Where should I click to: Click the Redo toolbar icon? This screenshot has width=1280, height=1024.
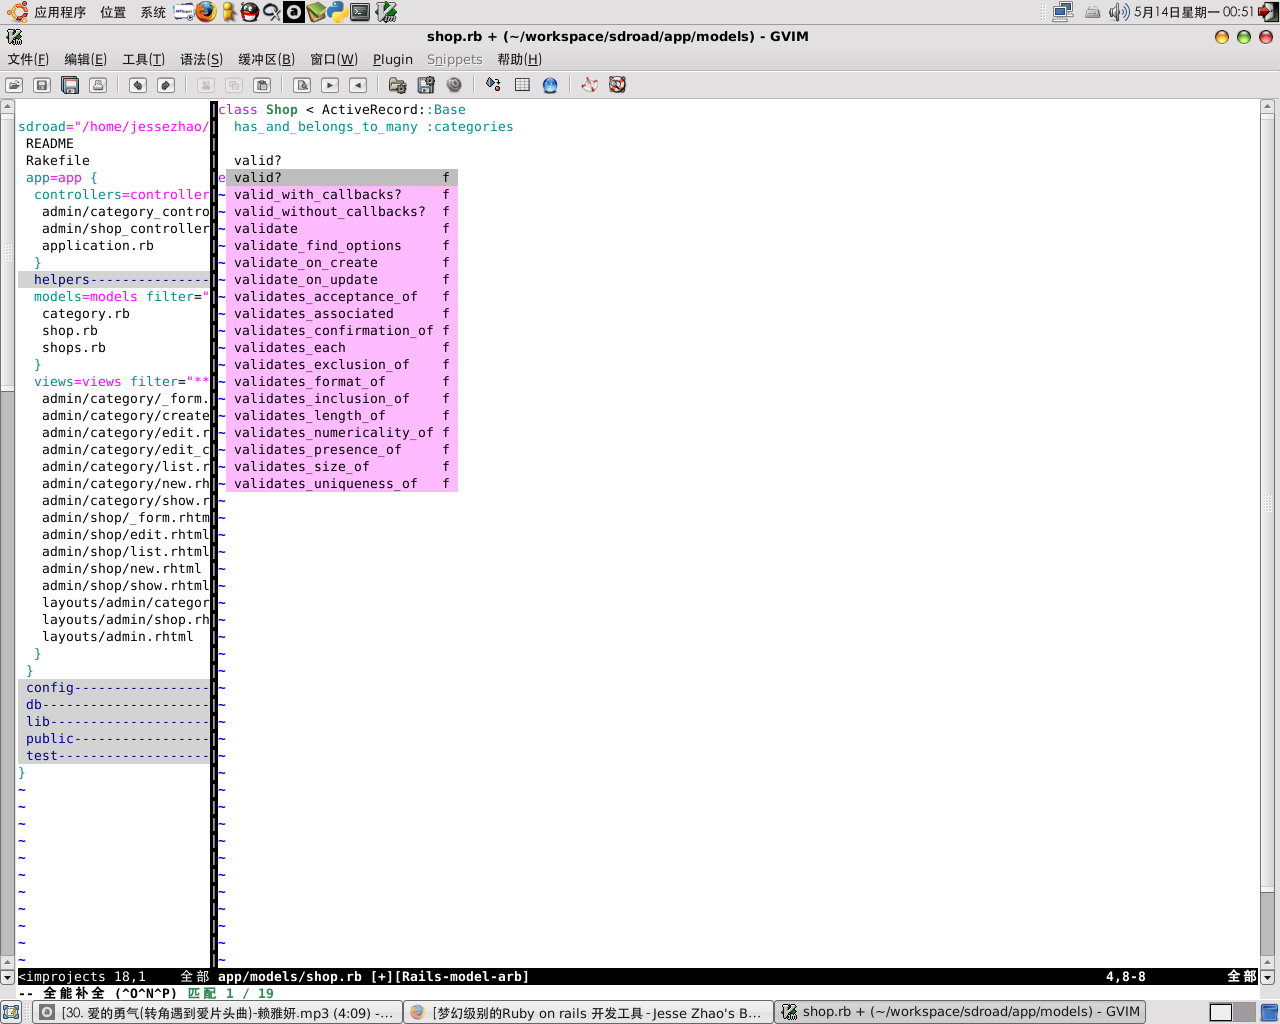(166, 85)
